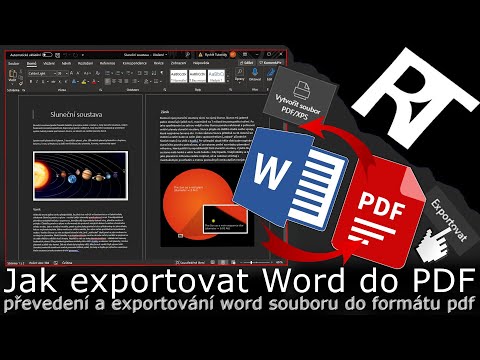Apply yellow text highlight color
Viewport: 480px width, 360px height.
point(84,82)
